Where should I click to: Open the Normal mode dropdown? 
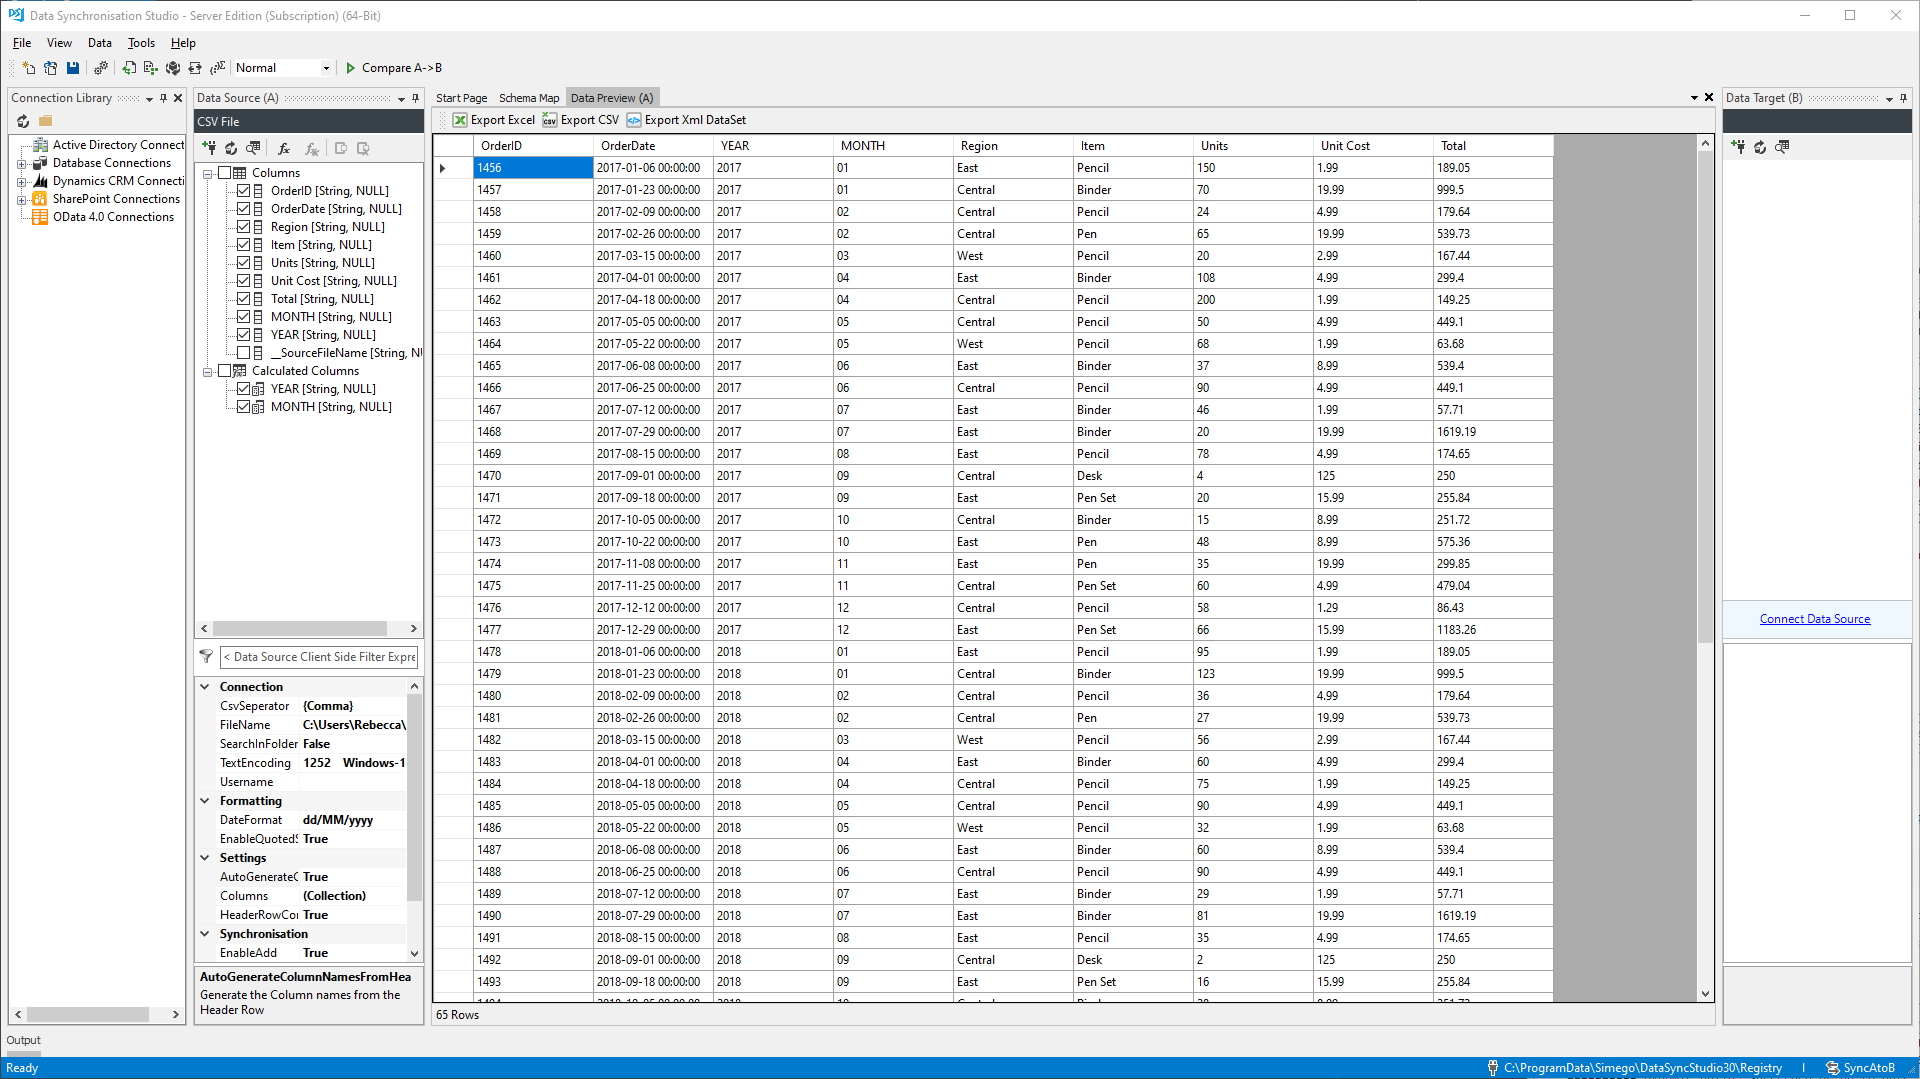pos(326,68)
